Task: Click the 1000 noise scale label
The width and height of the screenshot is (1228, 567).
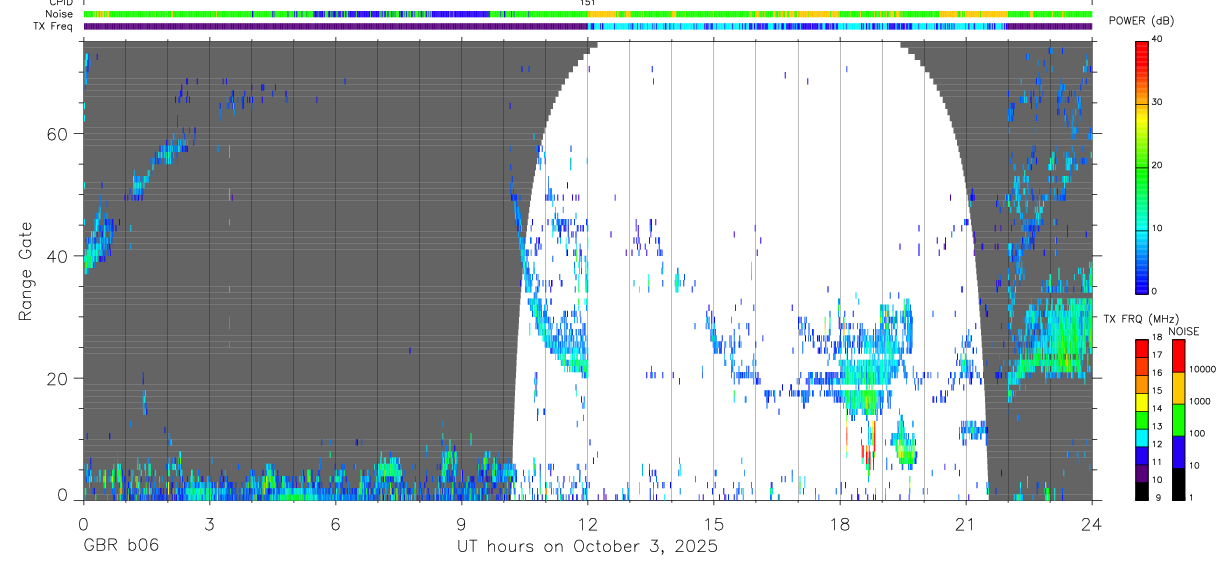Action: point(1200,402)
